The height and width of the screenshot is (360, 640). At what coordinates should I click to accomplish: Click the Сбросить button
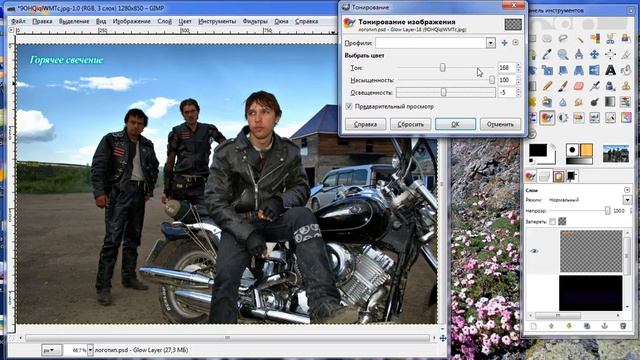[411, 124]
